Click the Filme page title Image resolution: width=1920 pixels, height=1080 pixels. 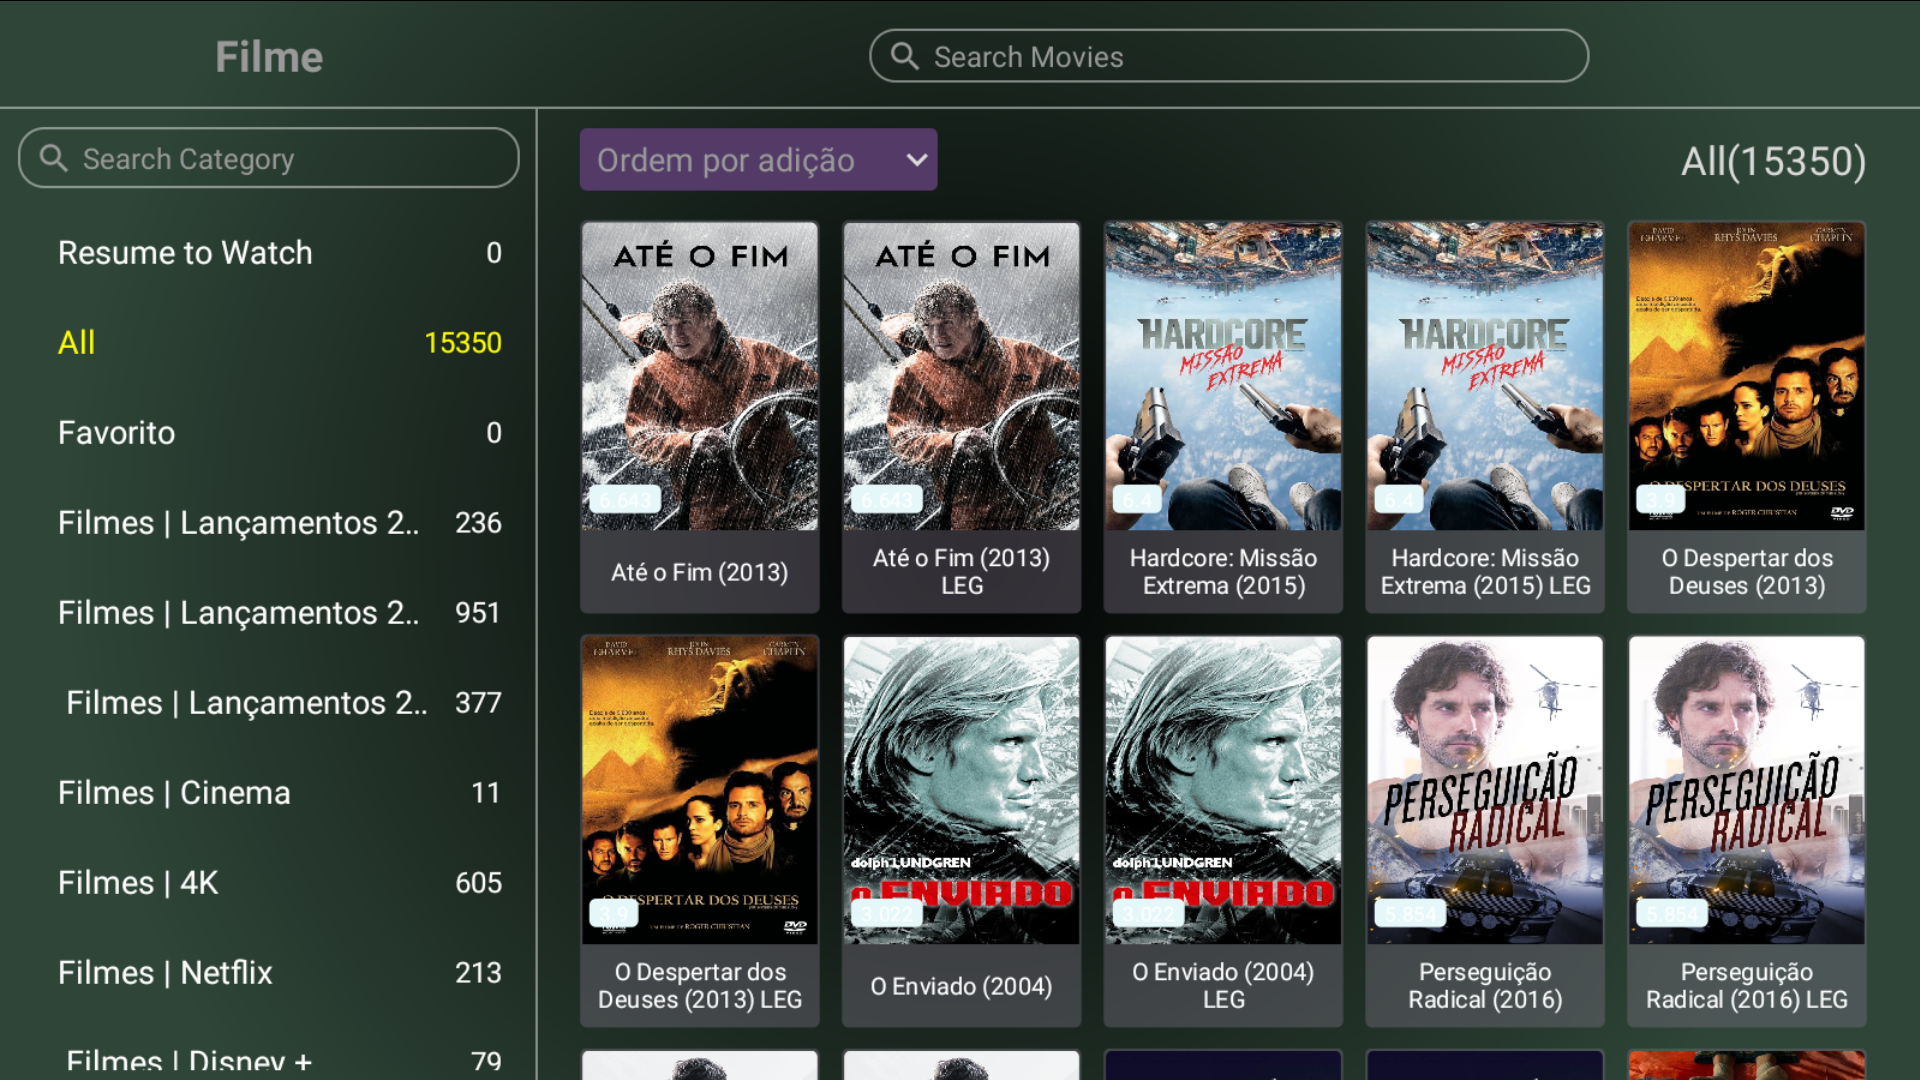click(269, 57)
